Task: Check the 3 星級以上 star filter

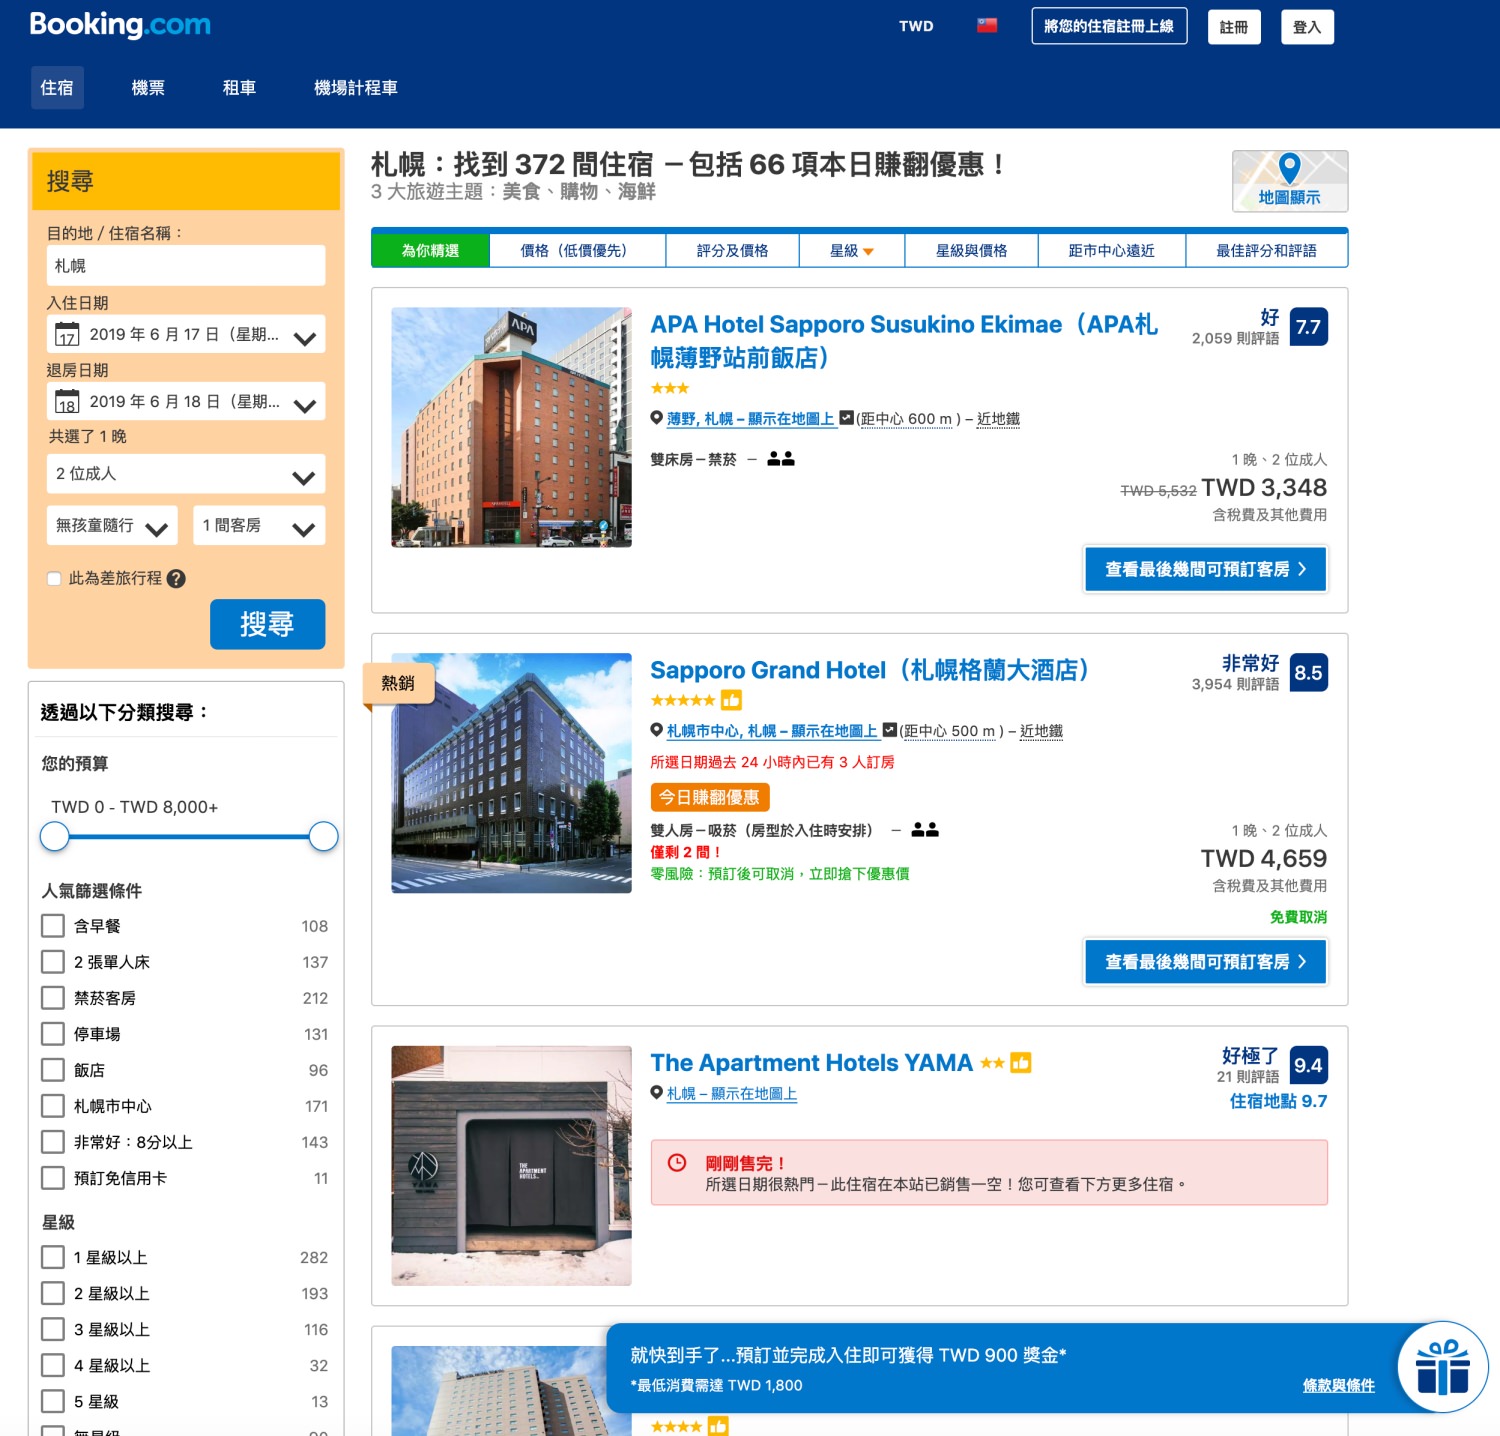Action: pos(53,1329)
